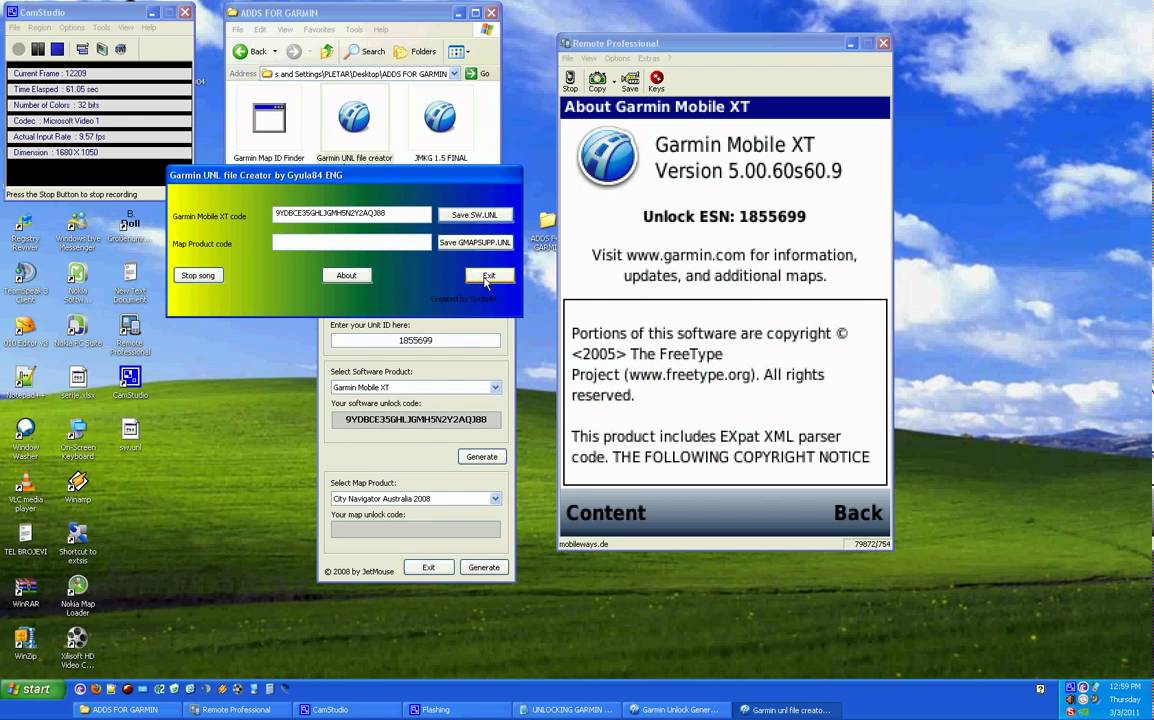Select the Winamp desktop icon
Image resolution: width=1154 pixels, height=720 pixels.
coord(77,487)
